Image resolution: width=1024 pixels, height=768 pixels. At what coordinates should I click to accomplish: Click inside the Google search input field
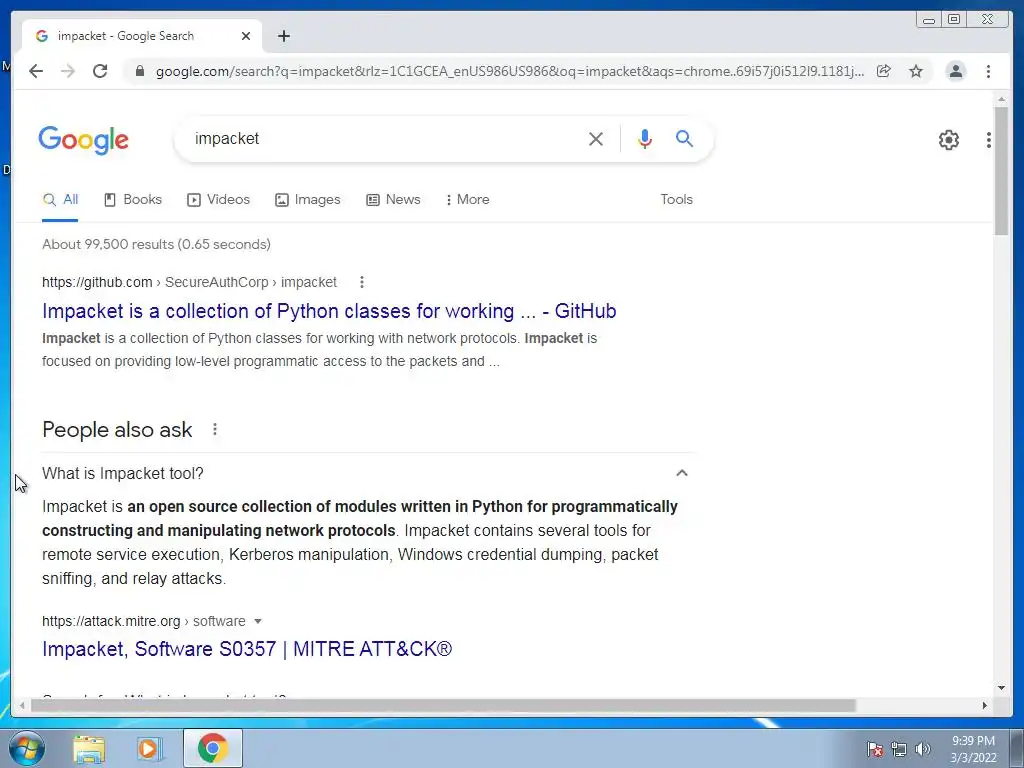click(x=385, y=138)
